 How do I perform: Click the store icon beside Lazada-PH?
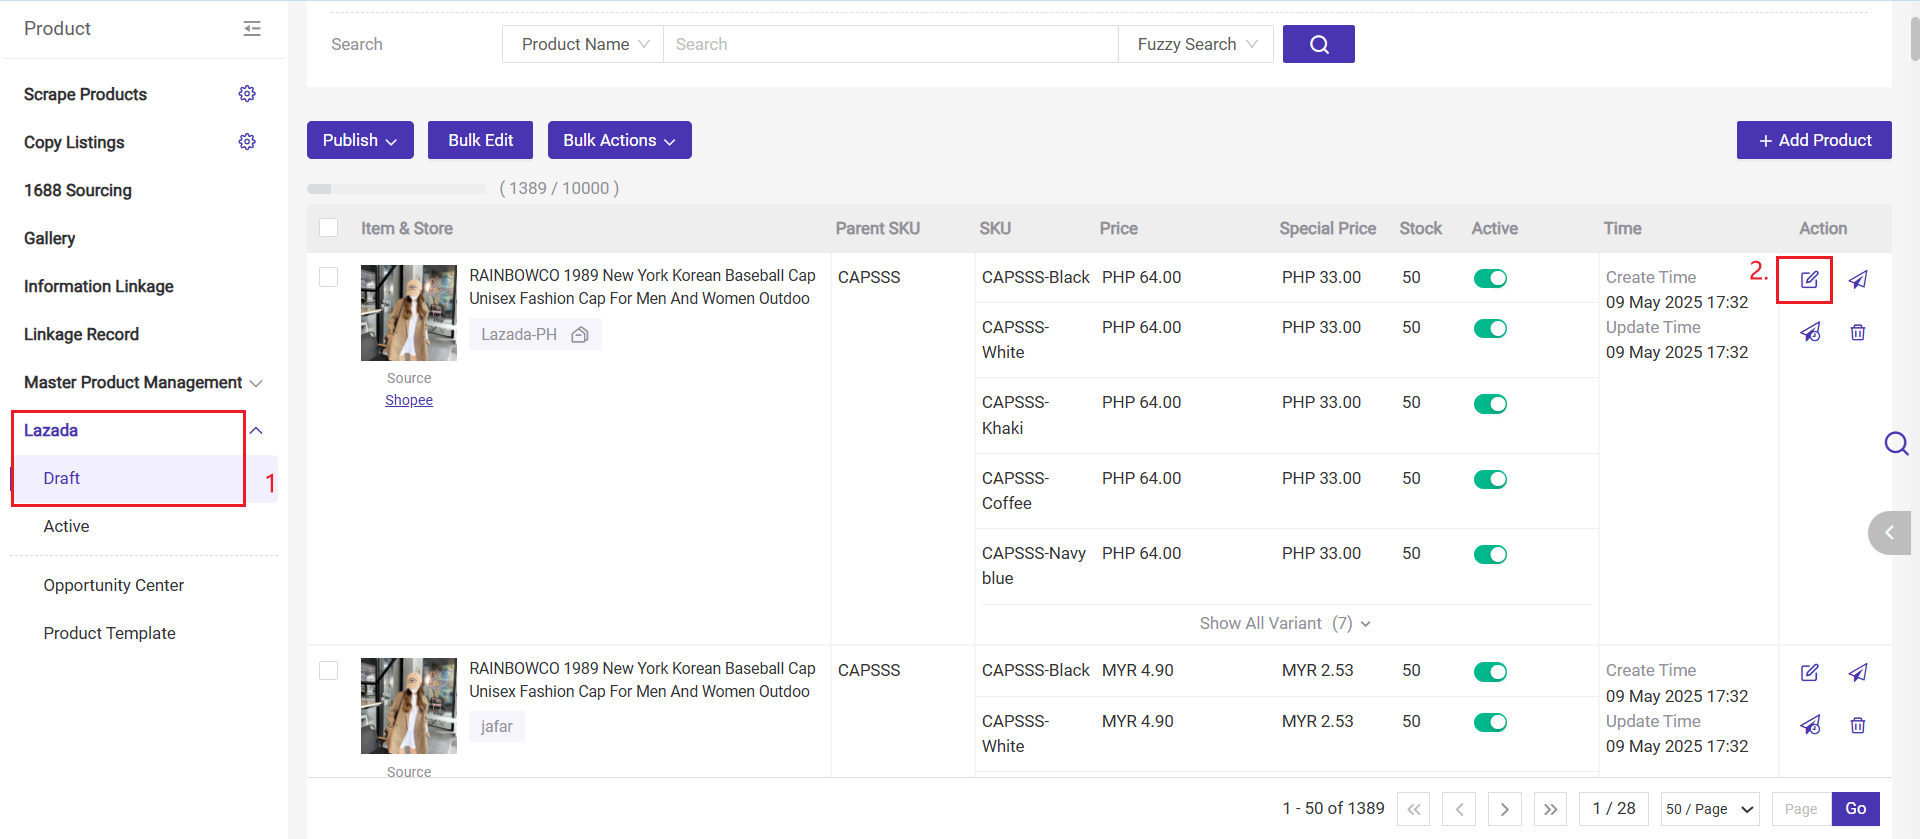579,335
